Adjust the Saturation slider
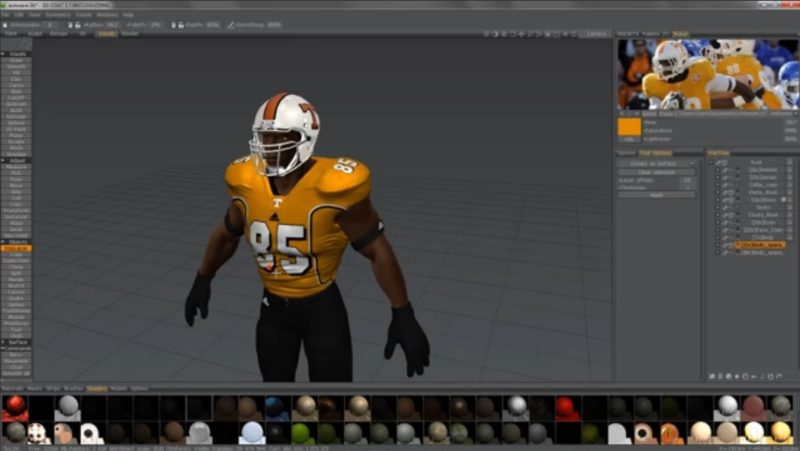 point(719,131)
